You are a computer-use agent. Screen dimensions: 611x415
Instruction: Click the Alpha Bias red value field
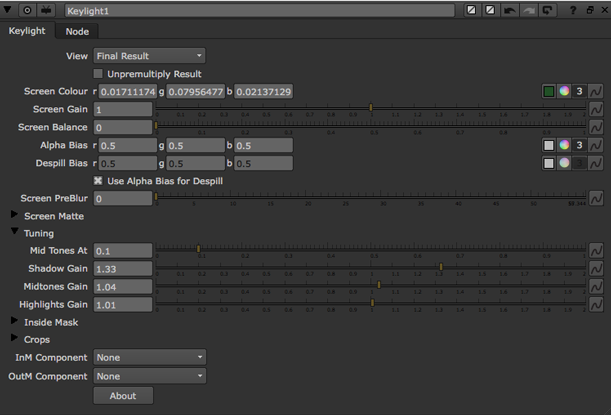[127, 145]
